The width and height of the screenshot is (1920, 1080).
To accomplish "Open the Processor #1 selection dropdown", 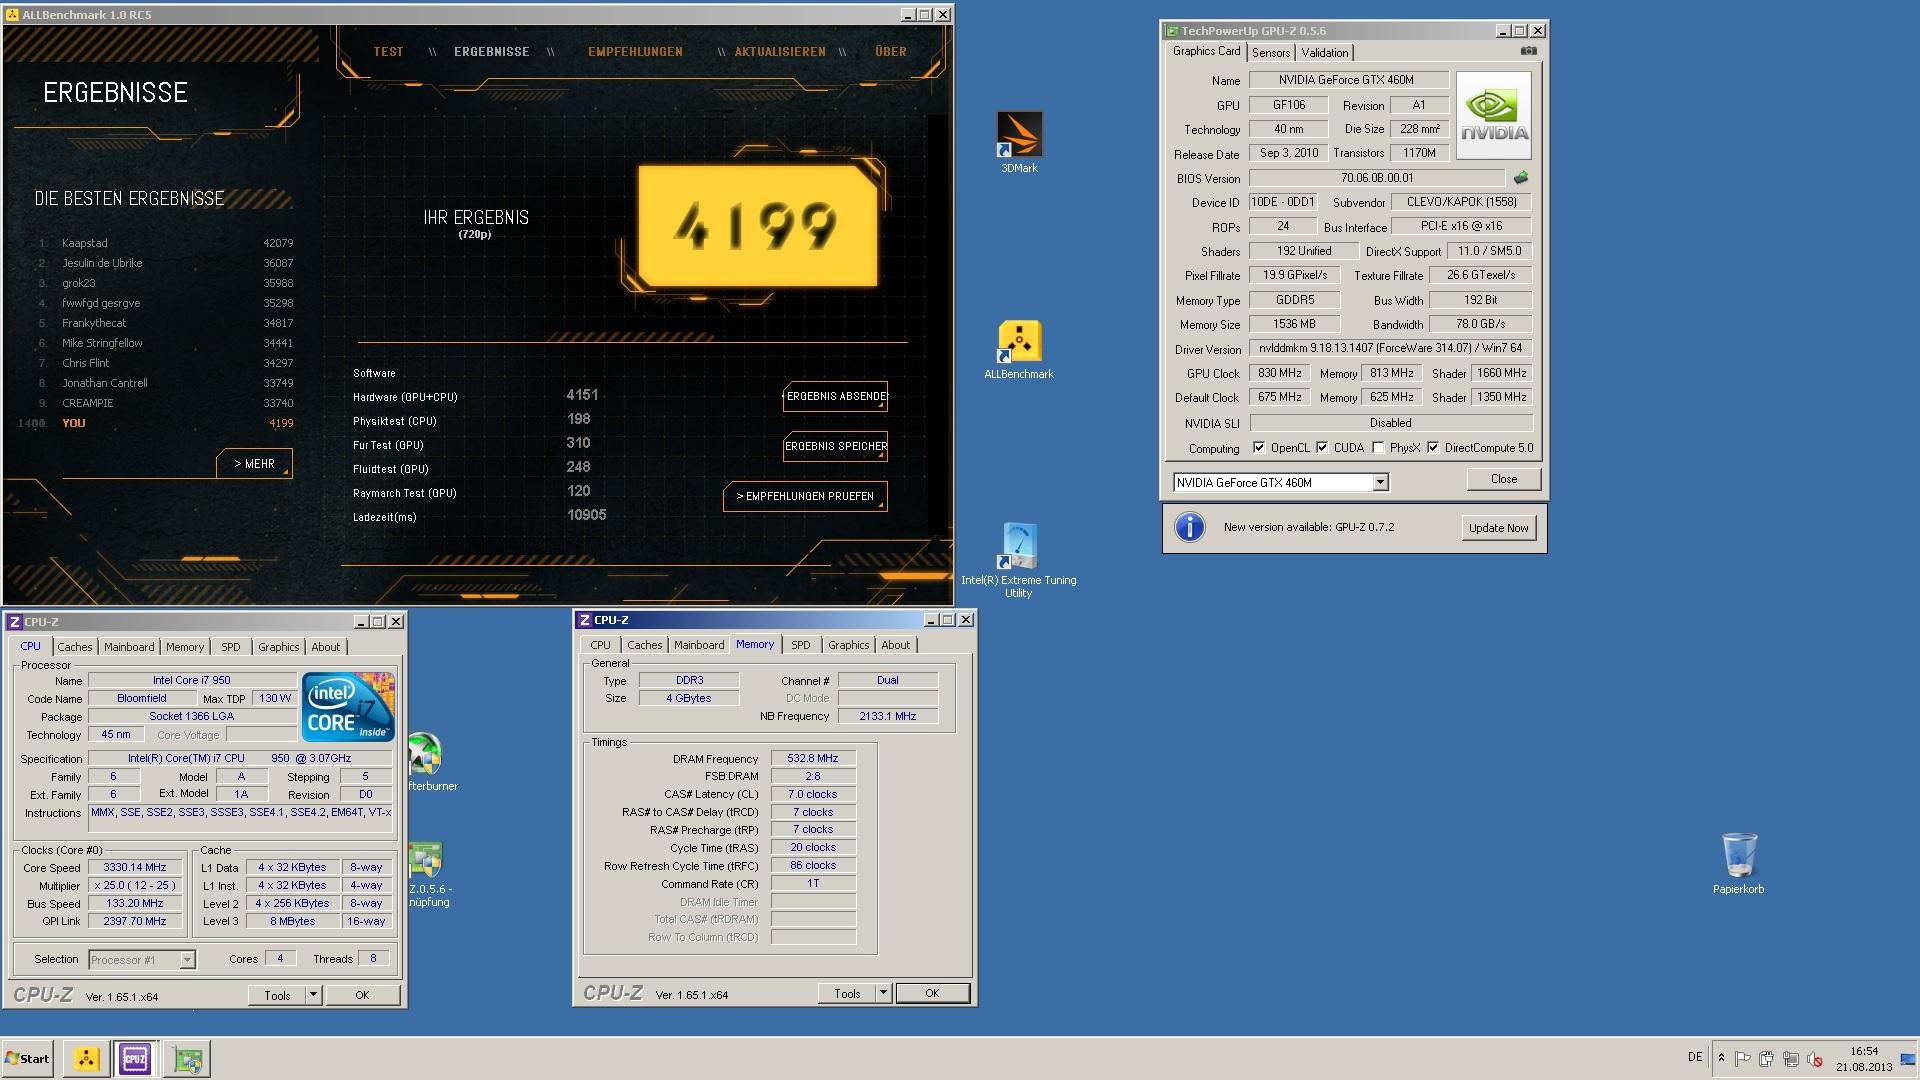I will point(187,960).
